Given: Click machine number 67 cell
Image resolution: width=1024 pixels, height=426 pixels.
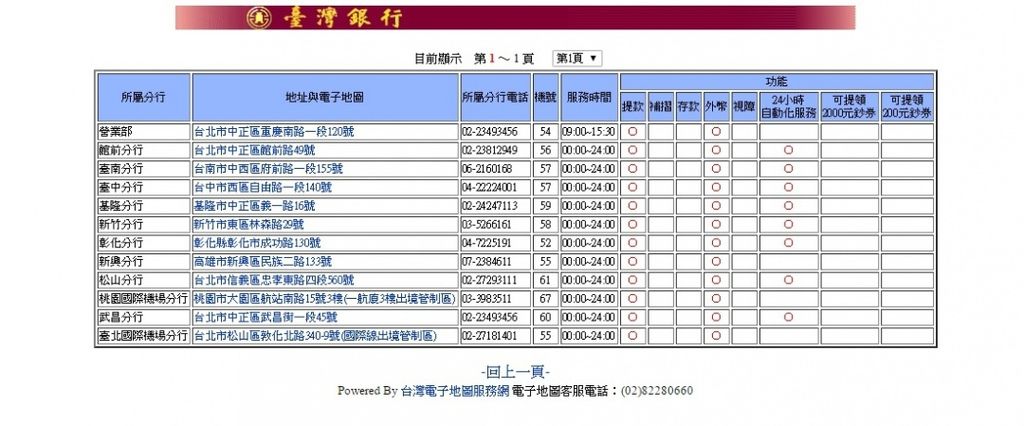Looking at the screenshot, I should tap(546, 299).
